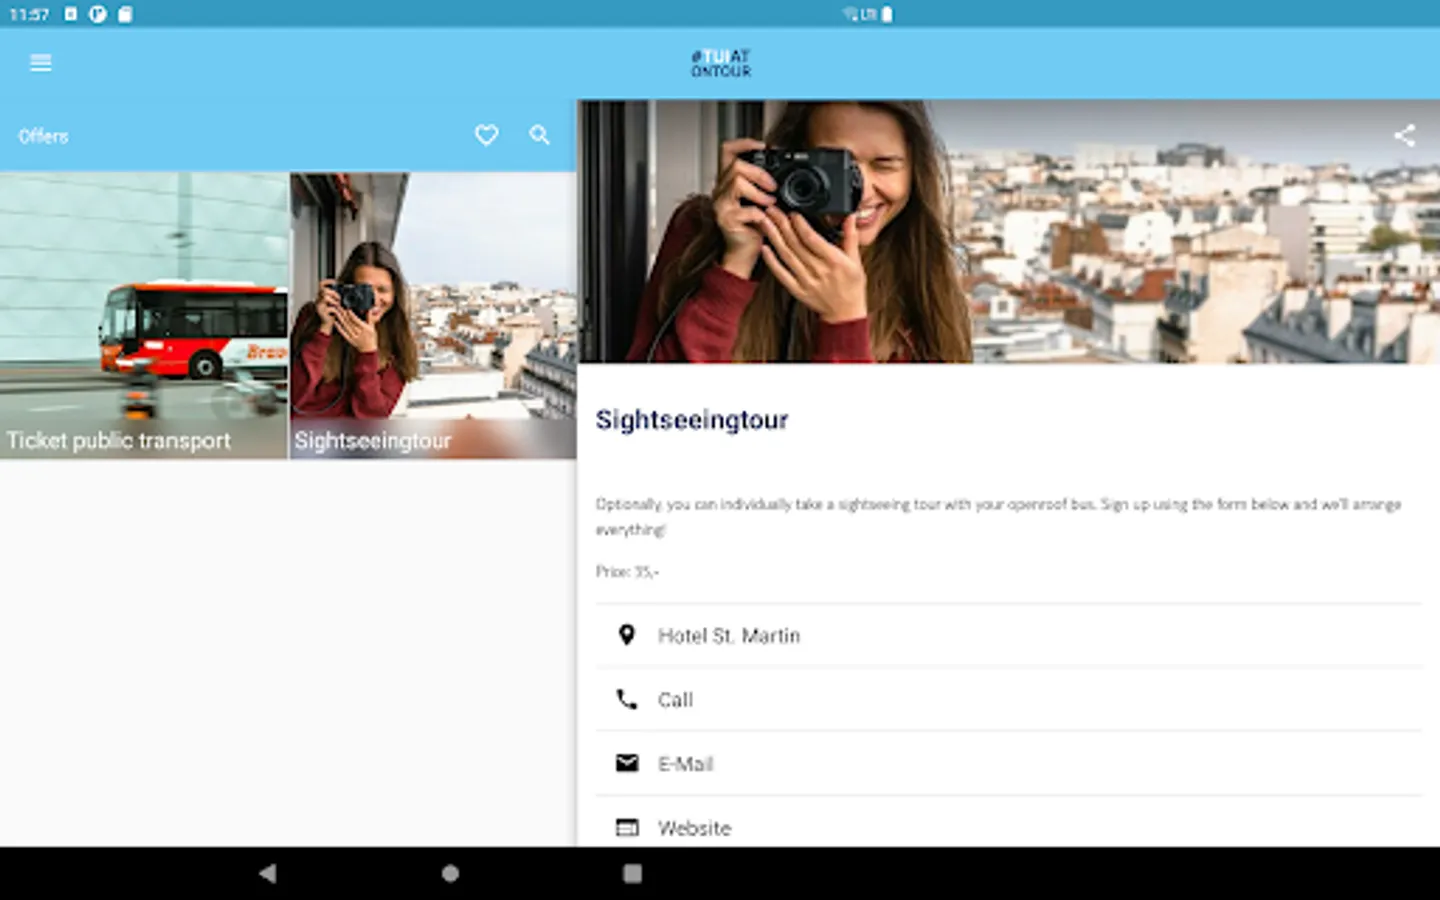Tap the Sightseeingtour heading

[x=691, y=420]
